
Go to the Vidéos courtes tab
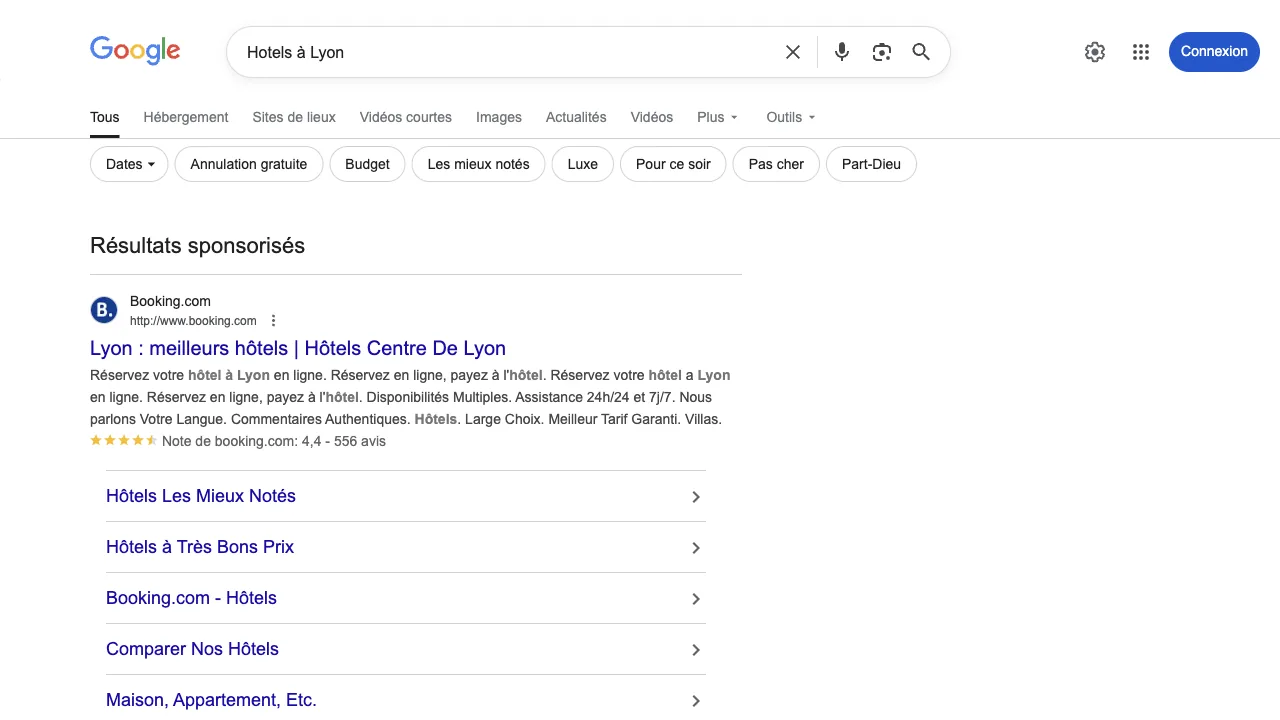click(406, 117)
